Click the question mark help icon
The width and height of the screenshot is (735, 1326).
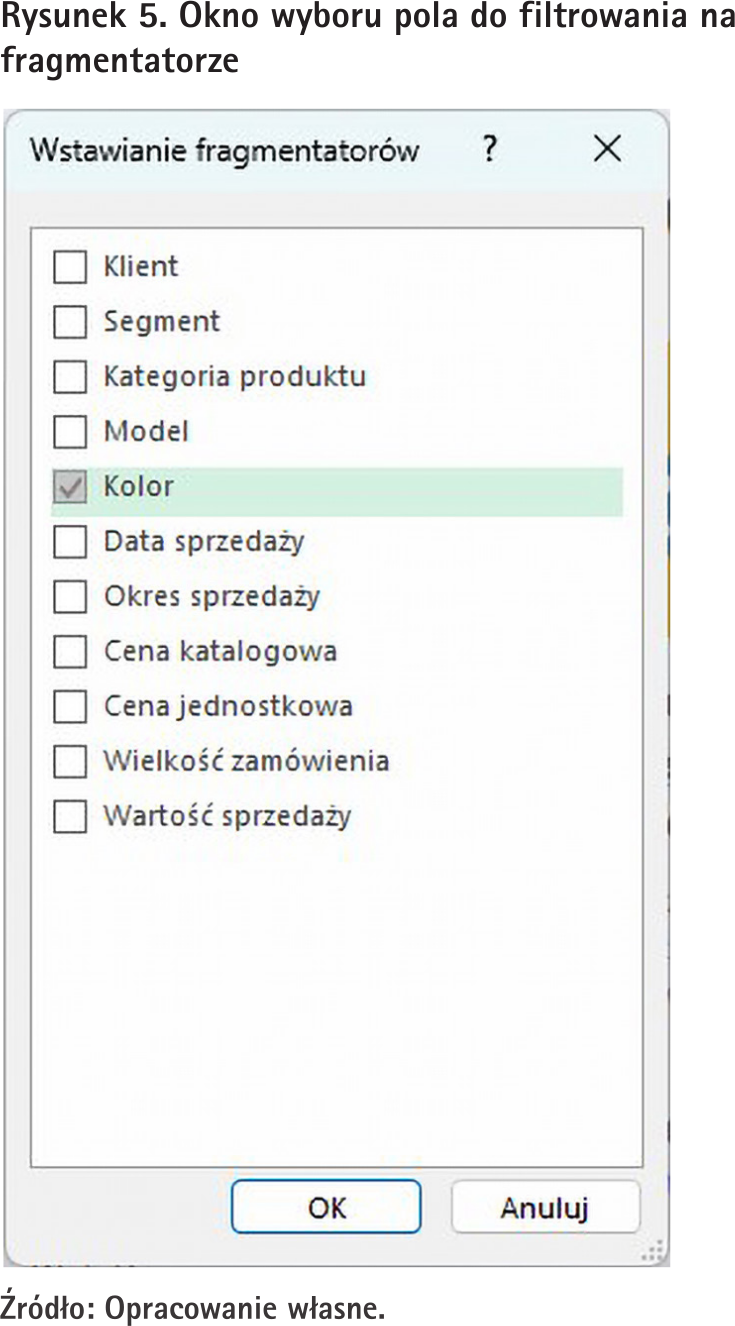(488, 151)
